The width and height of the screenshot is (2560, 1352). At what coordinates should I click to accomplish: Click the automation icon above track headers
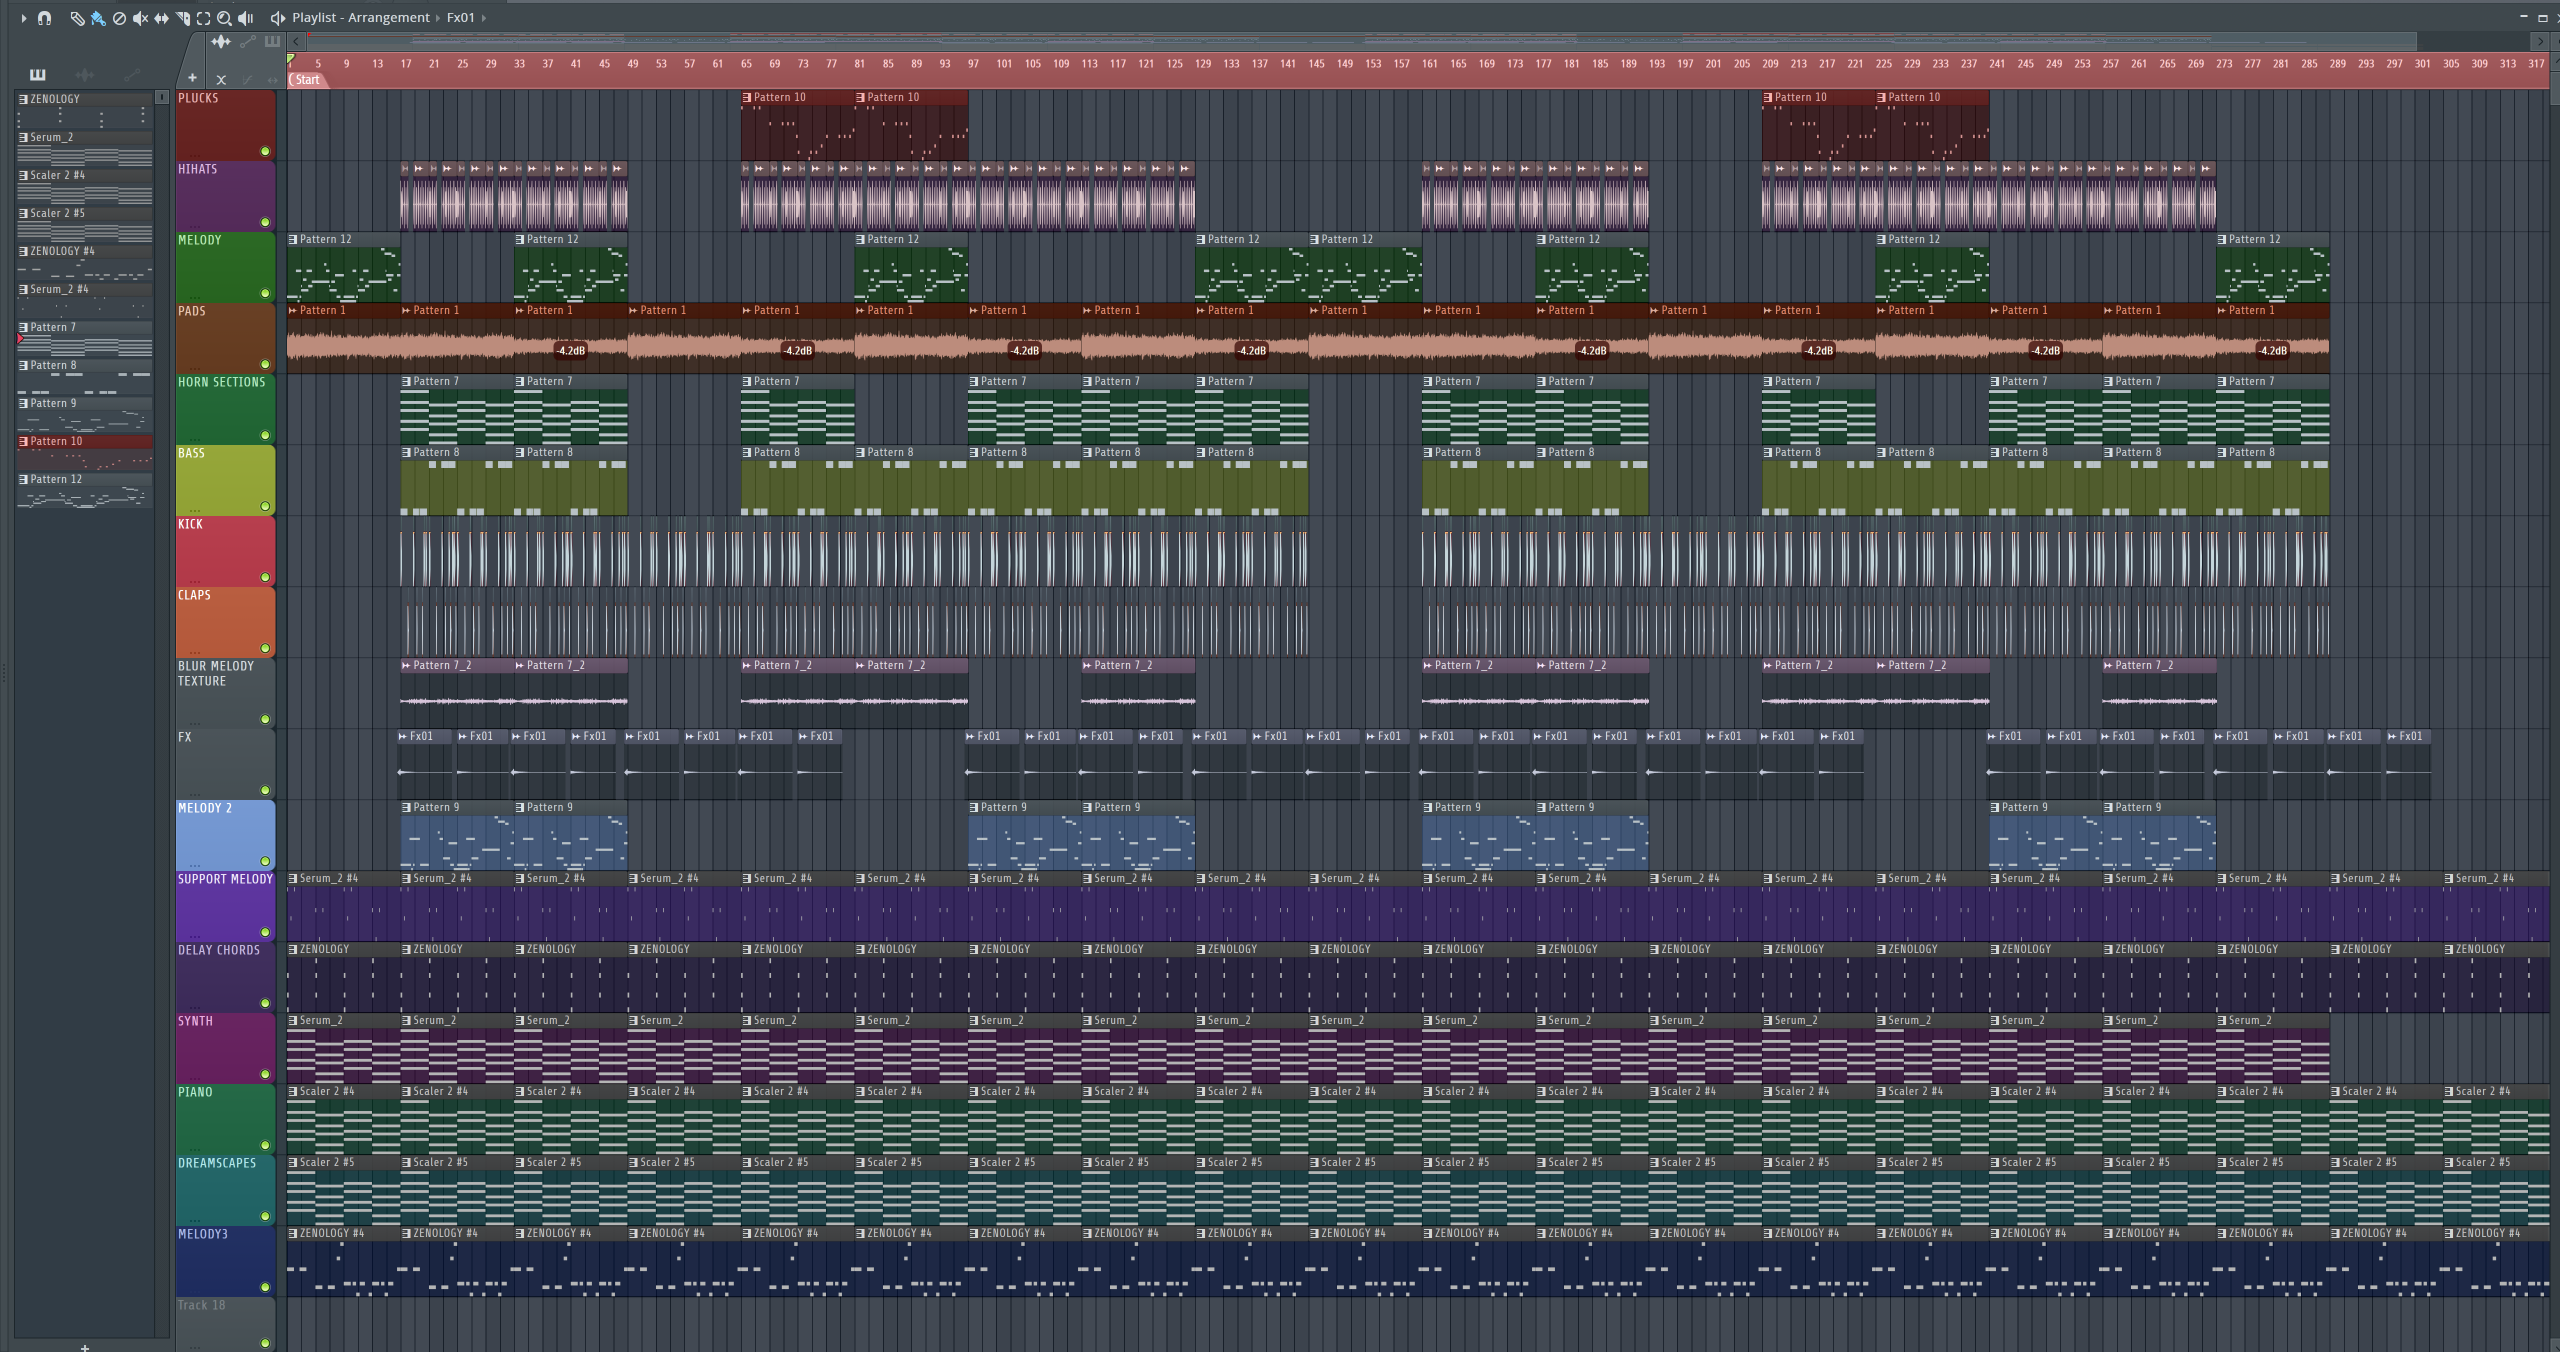247,41
